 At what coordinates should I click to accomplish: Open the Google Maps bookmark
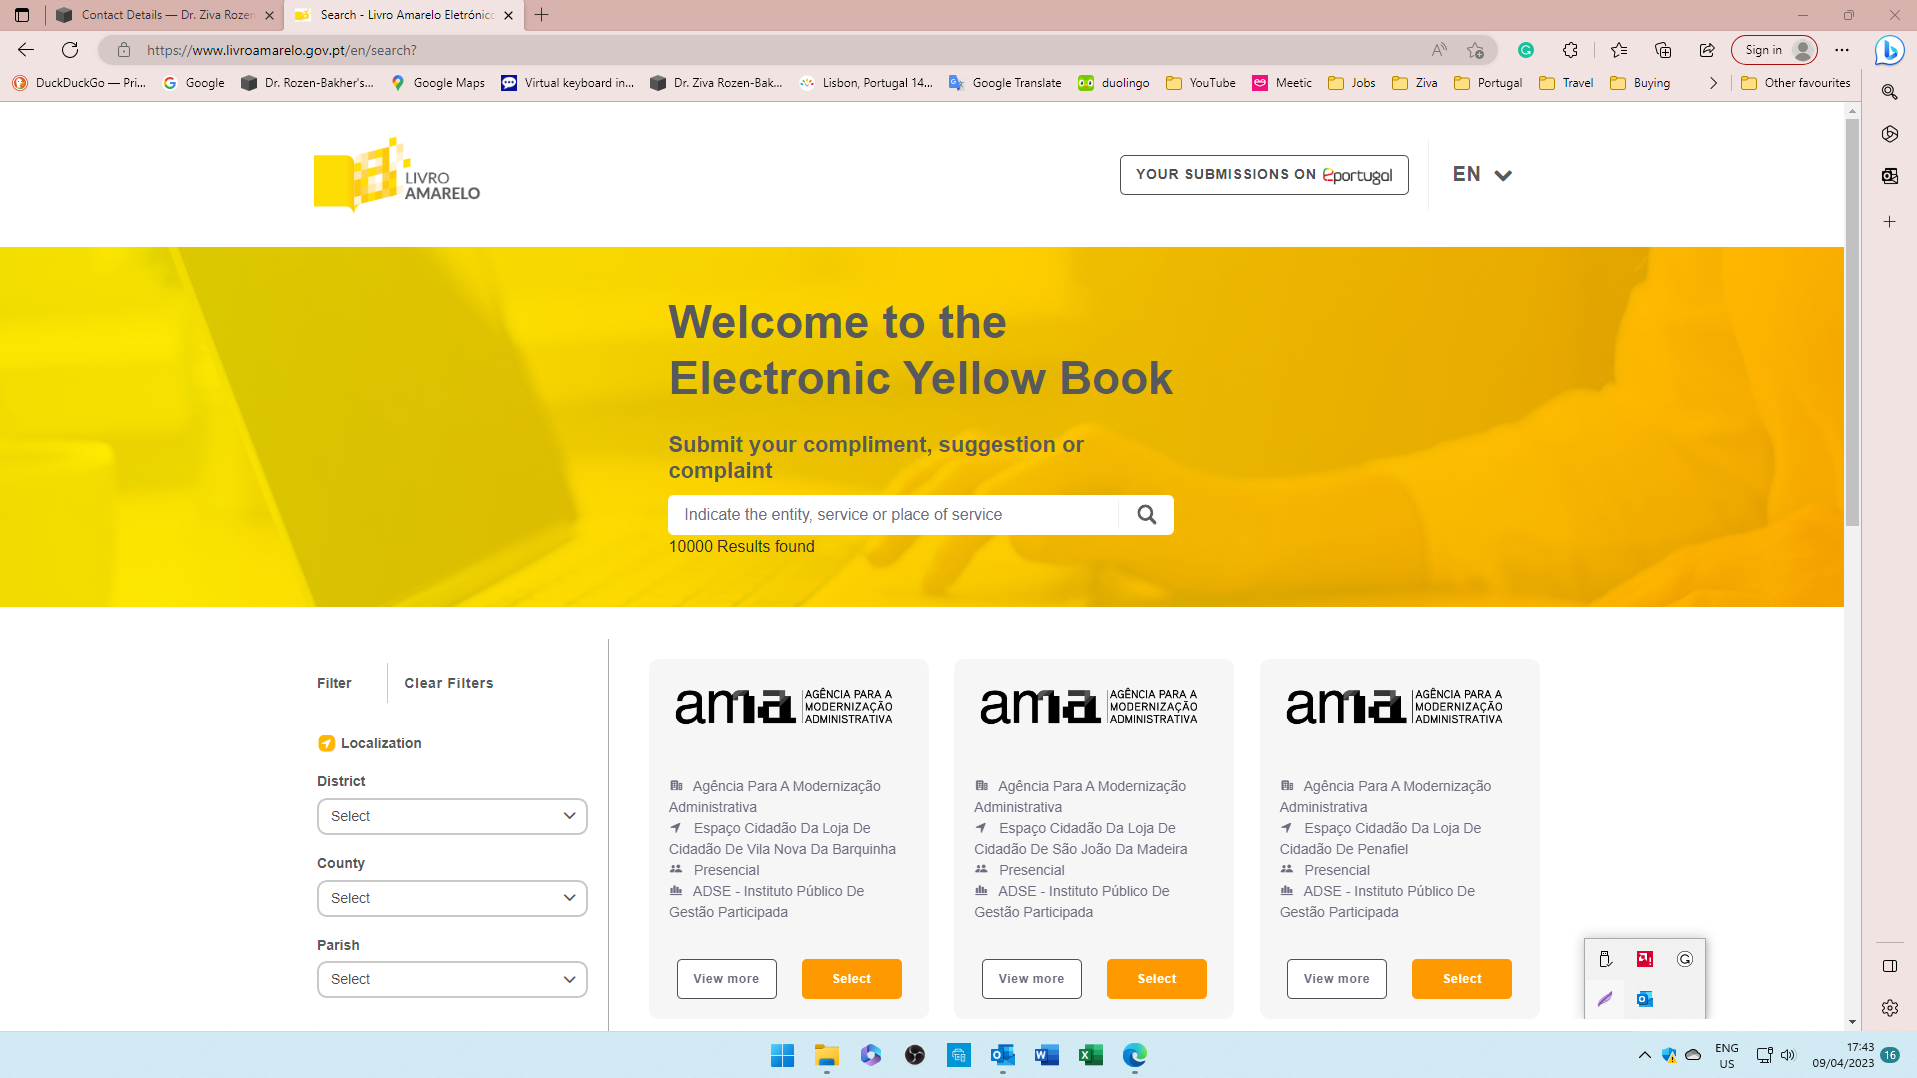[x=437, y=83]
